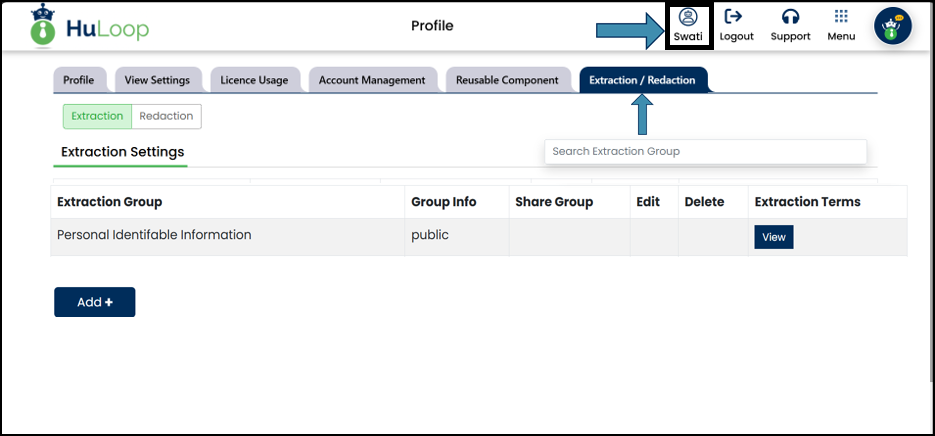Image resolution: width=935 pixels, height=436 pixels.
Task: Go to the Licence Usage tab
Action: pyautogui.click(x=254, y=80)
